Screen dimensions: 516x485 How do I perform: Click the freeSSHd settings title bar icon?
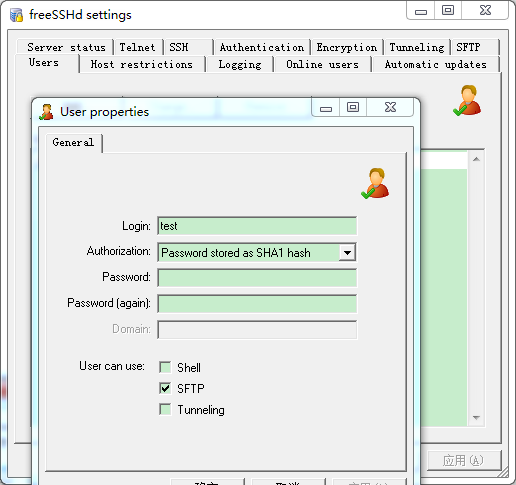pyautogui.click(x=16, y=15)
